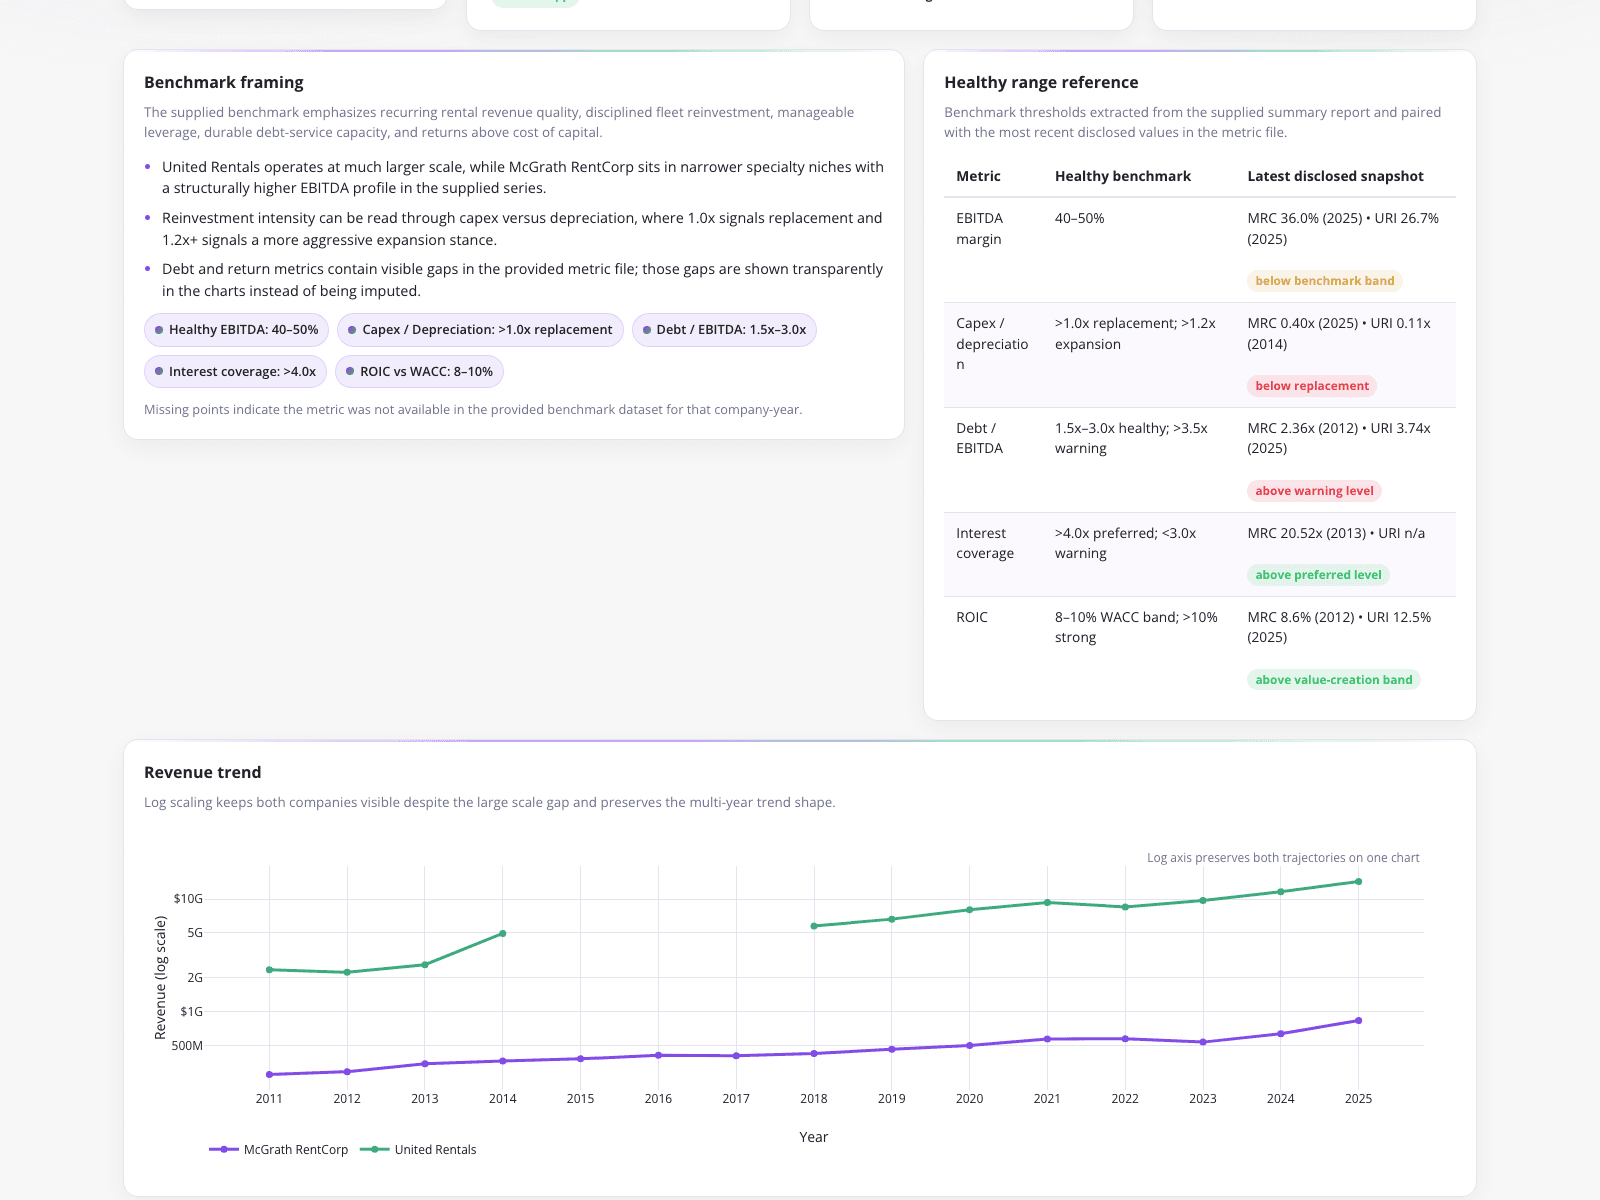Click '>1.0x replacement; >1.2x expansion' cell
This screenshot has height=1200, width=1600.
pos(1136,334)
